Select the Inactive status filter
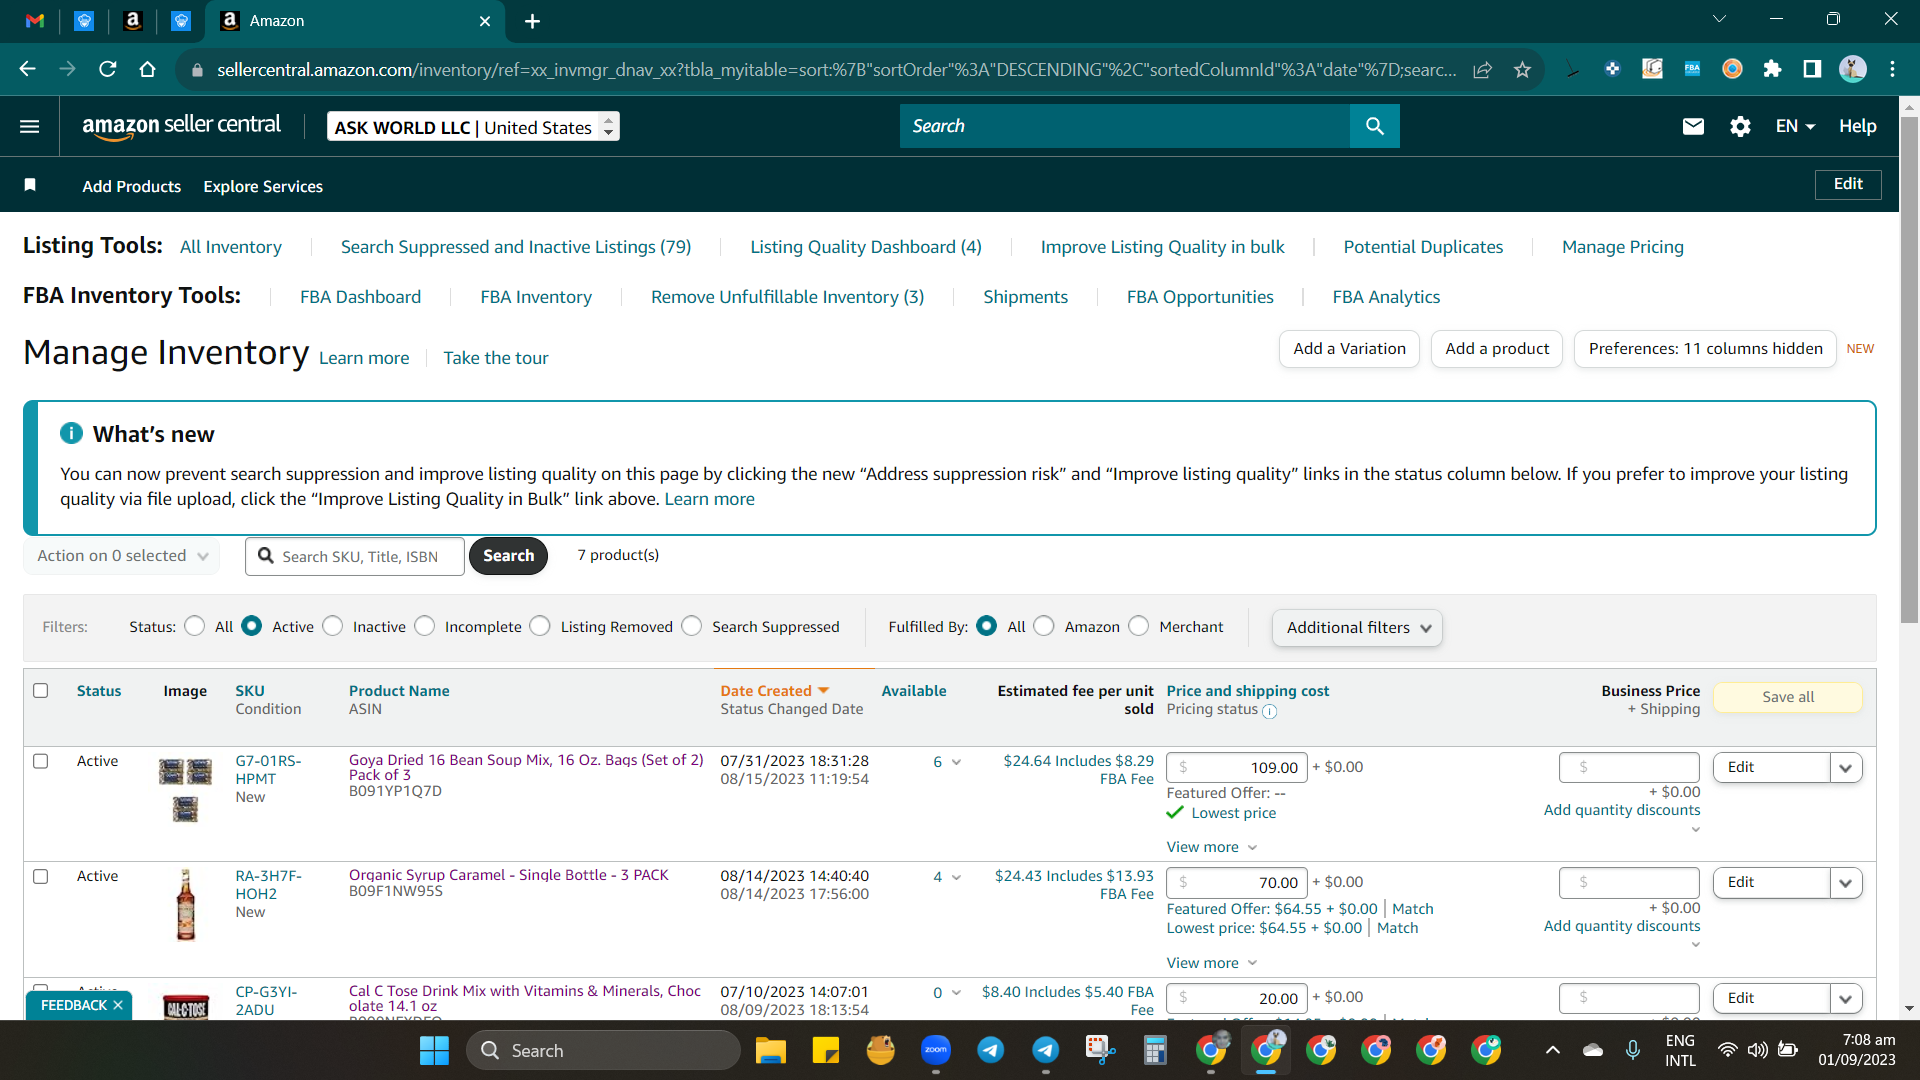This screenshot has height=1080, width=1920. (333, 627)
